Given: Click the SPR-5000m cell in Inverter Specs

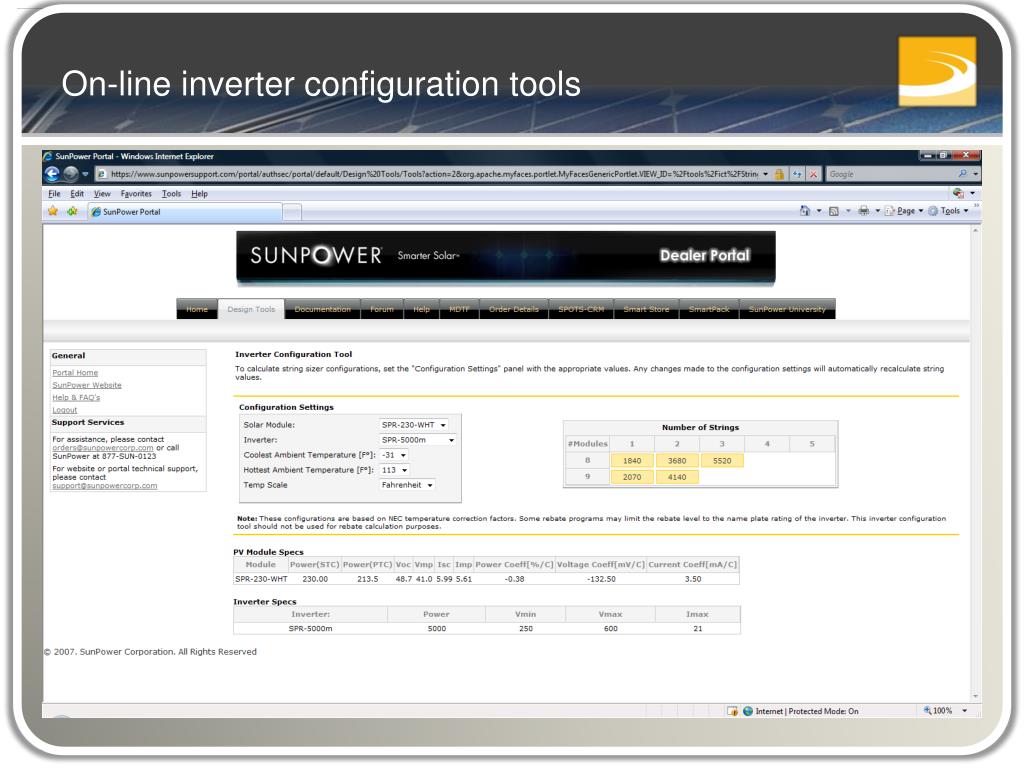Looking at the screenshot, I should 310,629.
